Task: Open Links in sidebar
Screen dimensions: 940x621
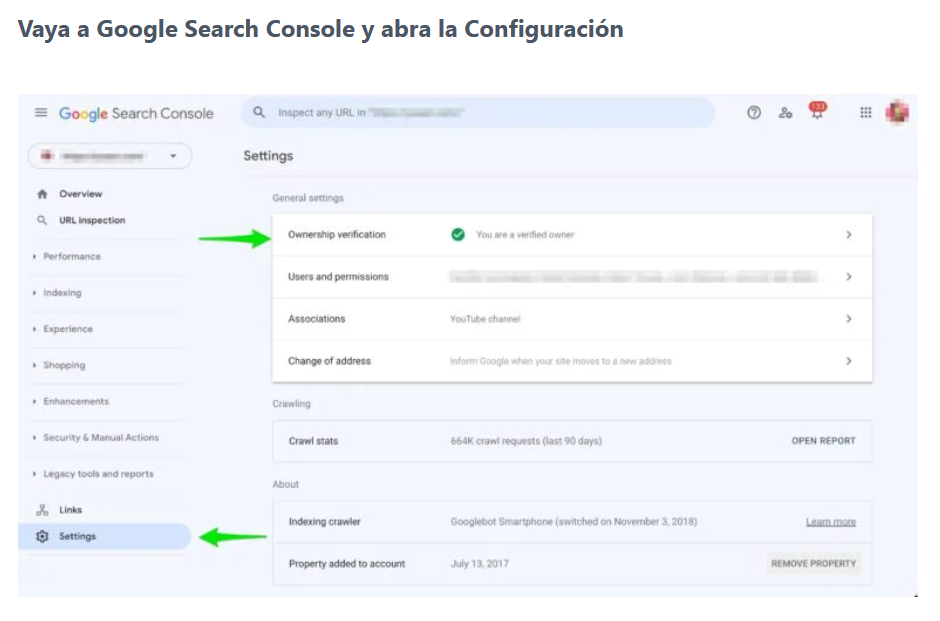Action: pos(70,510)
